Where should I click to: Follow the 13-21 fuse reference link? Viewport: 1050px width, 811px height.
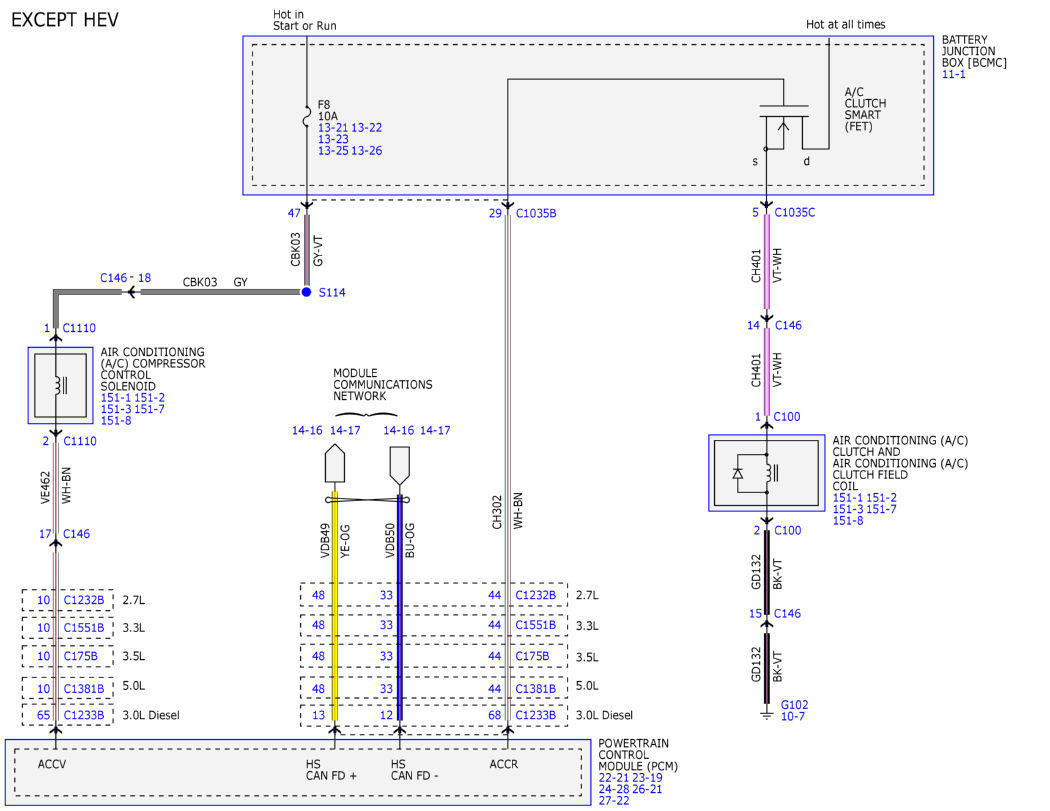point(333,127)
